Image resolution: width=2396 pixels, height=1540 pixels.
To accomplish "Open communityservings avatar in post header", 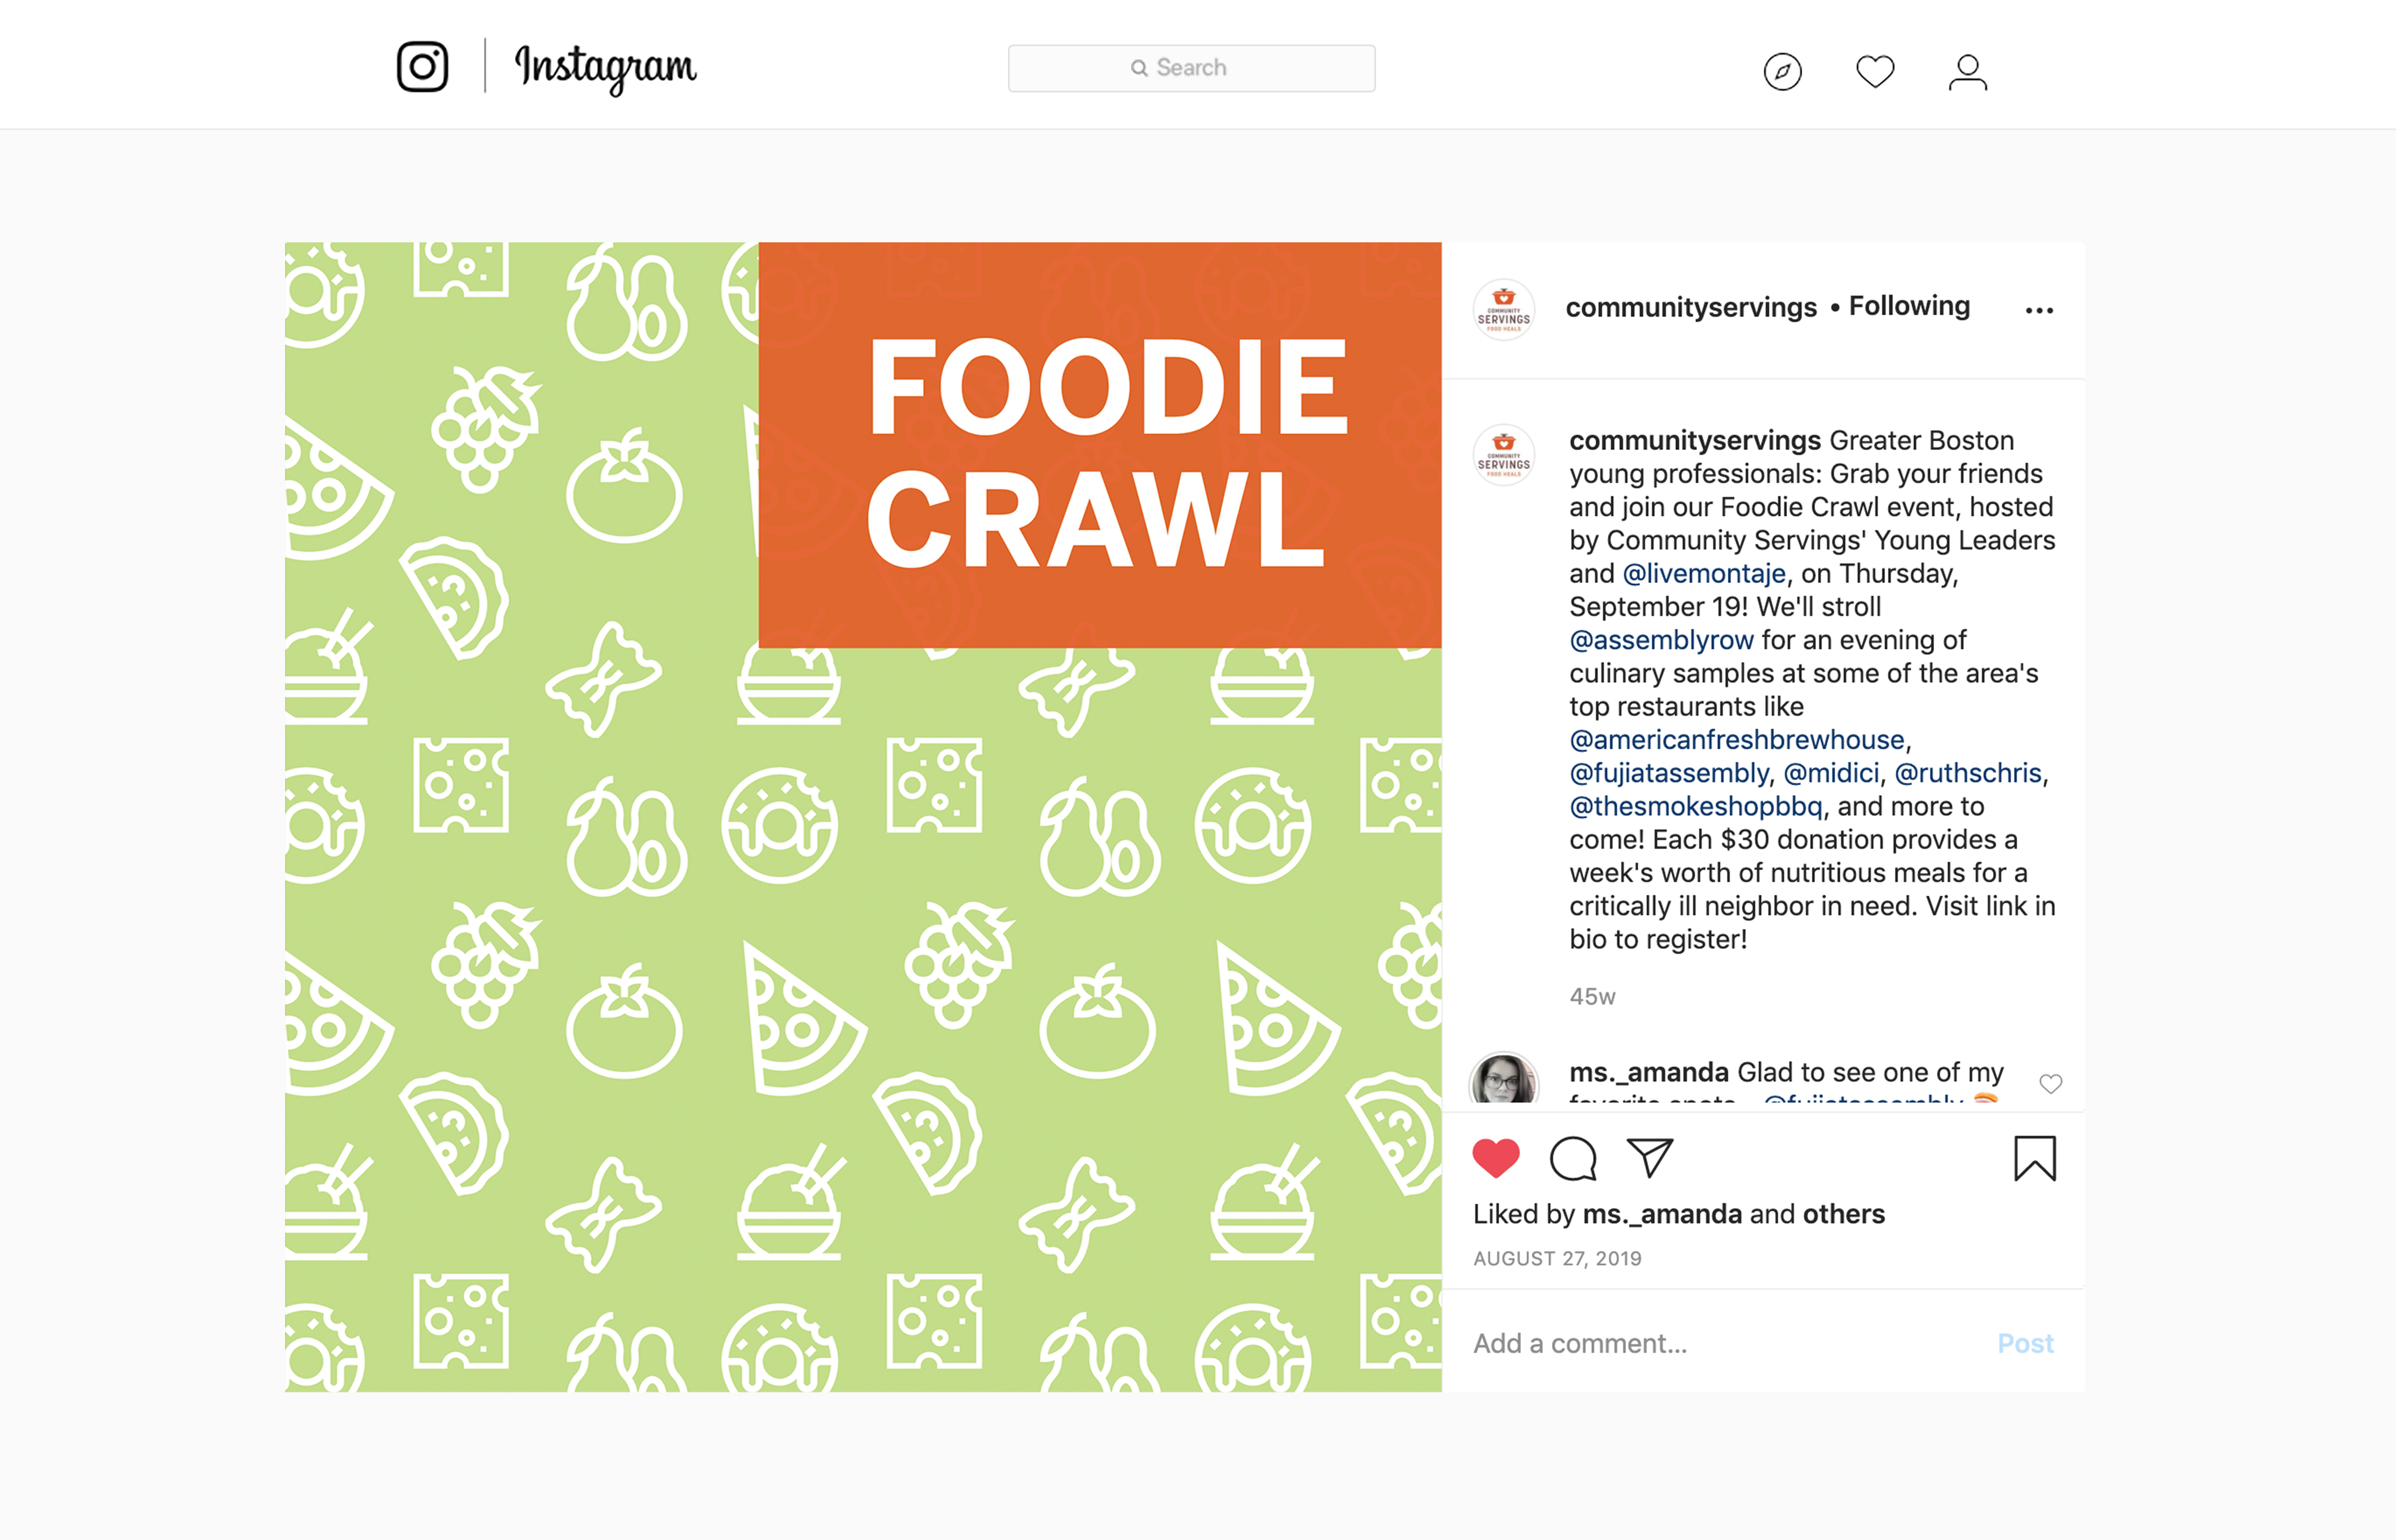I will [1504, 310].
